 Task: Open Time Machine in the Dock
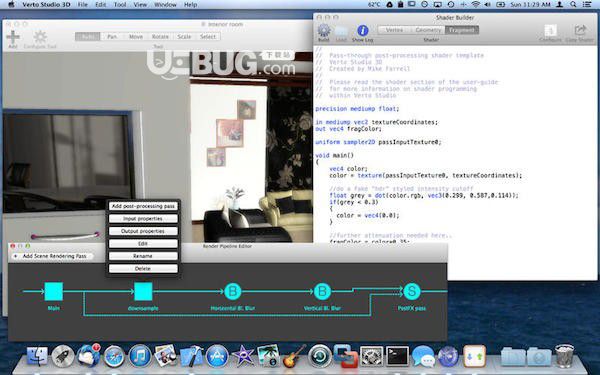click(320, 356)
